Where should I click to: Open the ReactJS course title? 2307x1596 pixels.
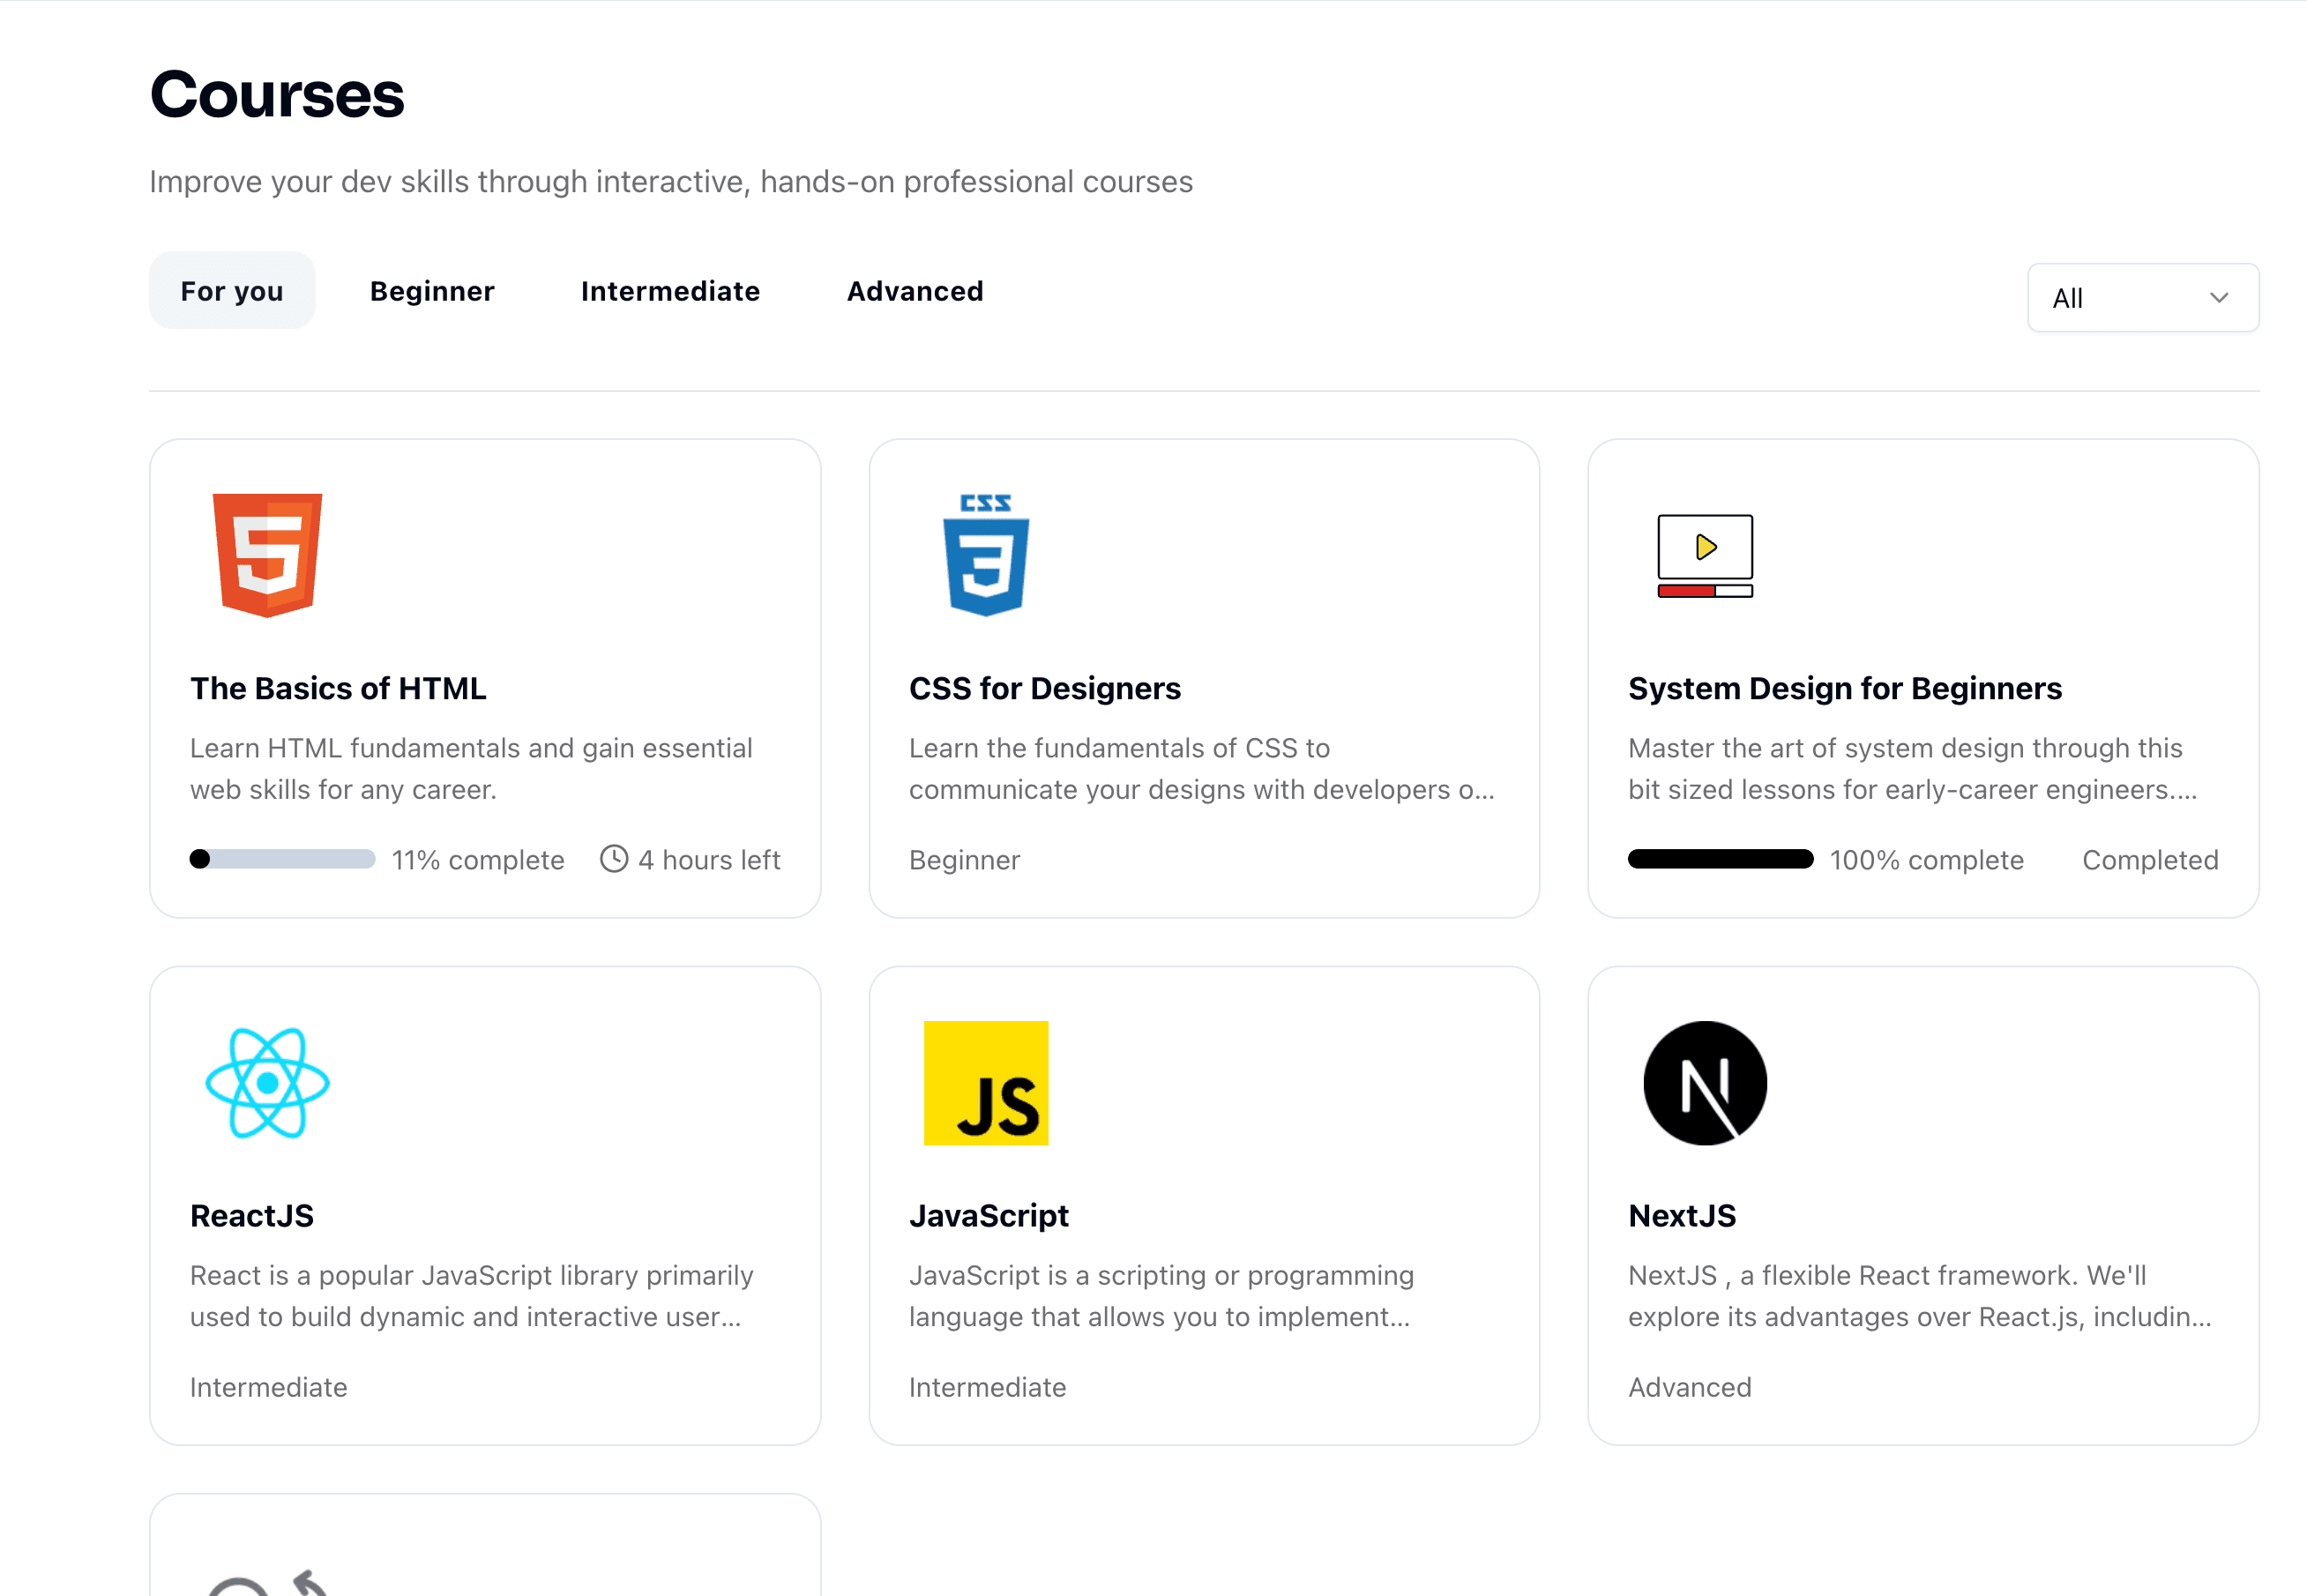tap(252, 1215)
